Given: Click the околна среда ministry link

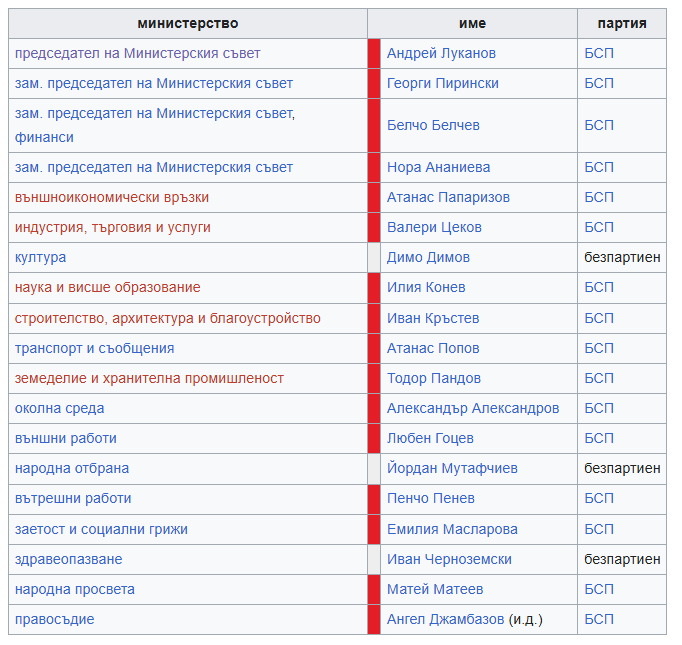Looking at the screenshot, I should (x=60, y=408).
